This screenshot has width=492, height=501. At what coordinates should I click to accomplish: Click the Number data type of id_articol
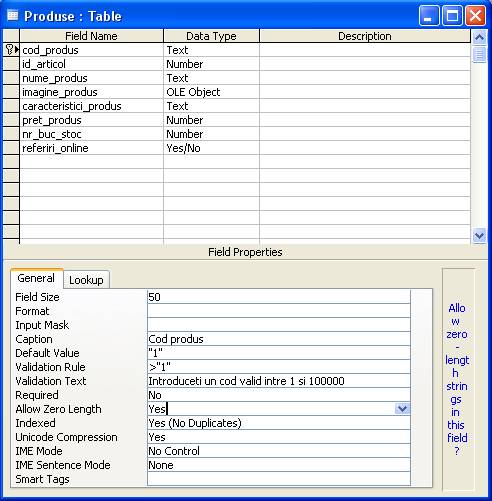click(x=211, y=64)
